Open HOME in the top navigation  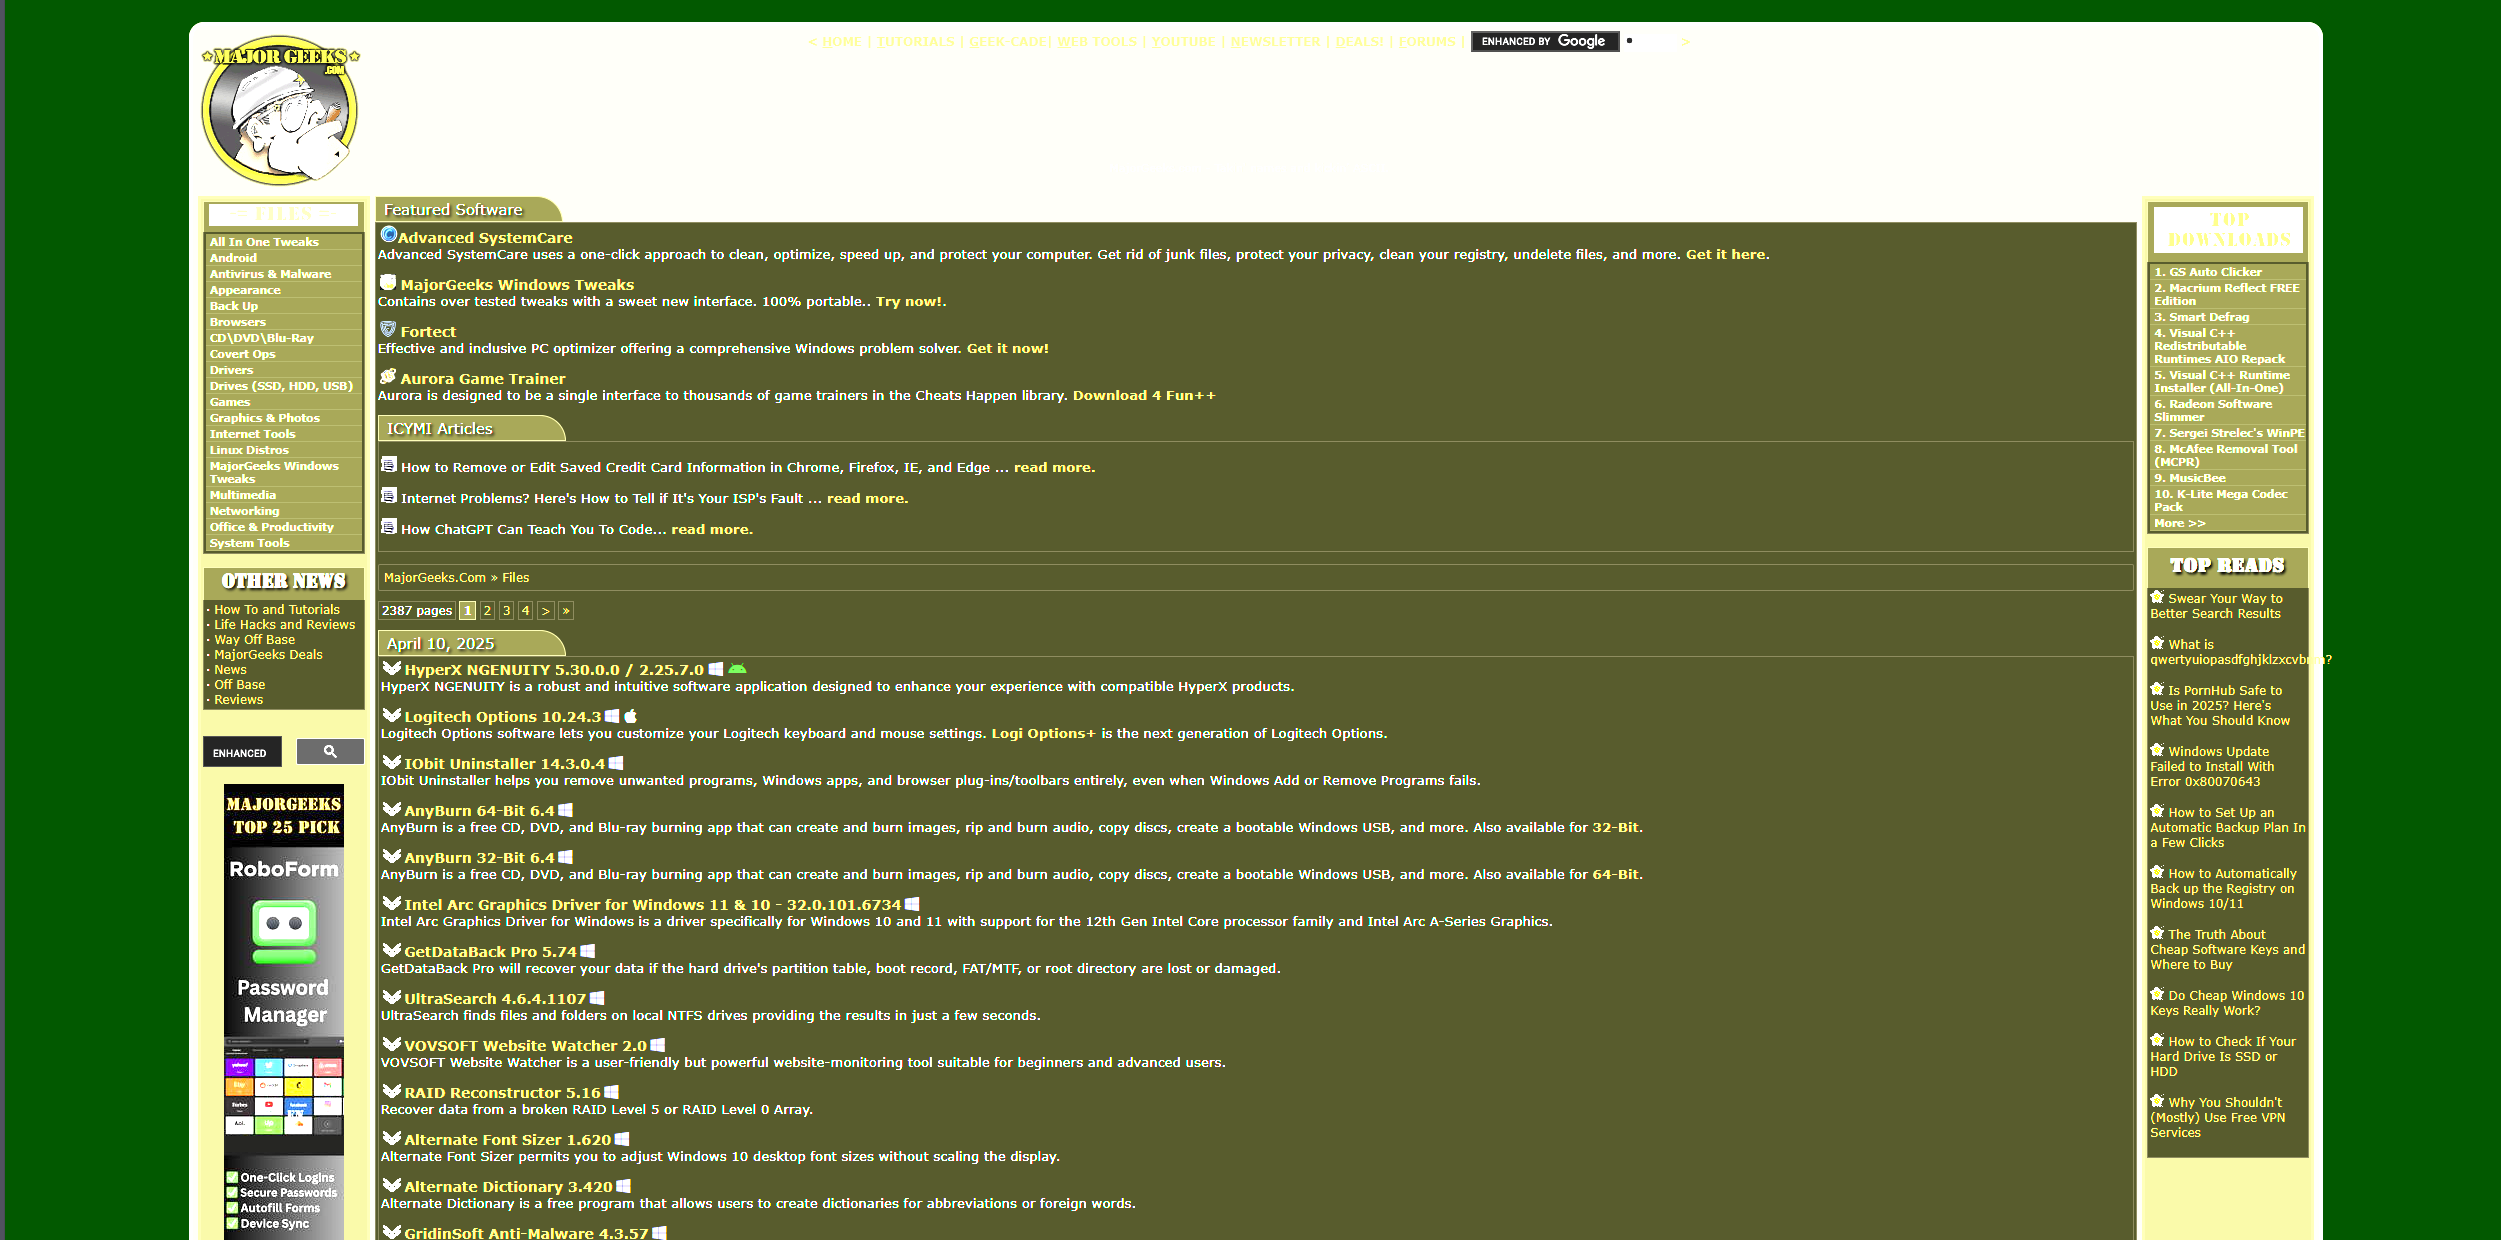841,42
